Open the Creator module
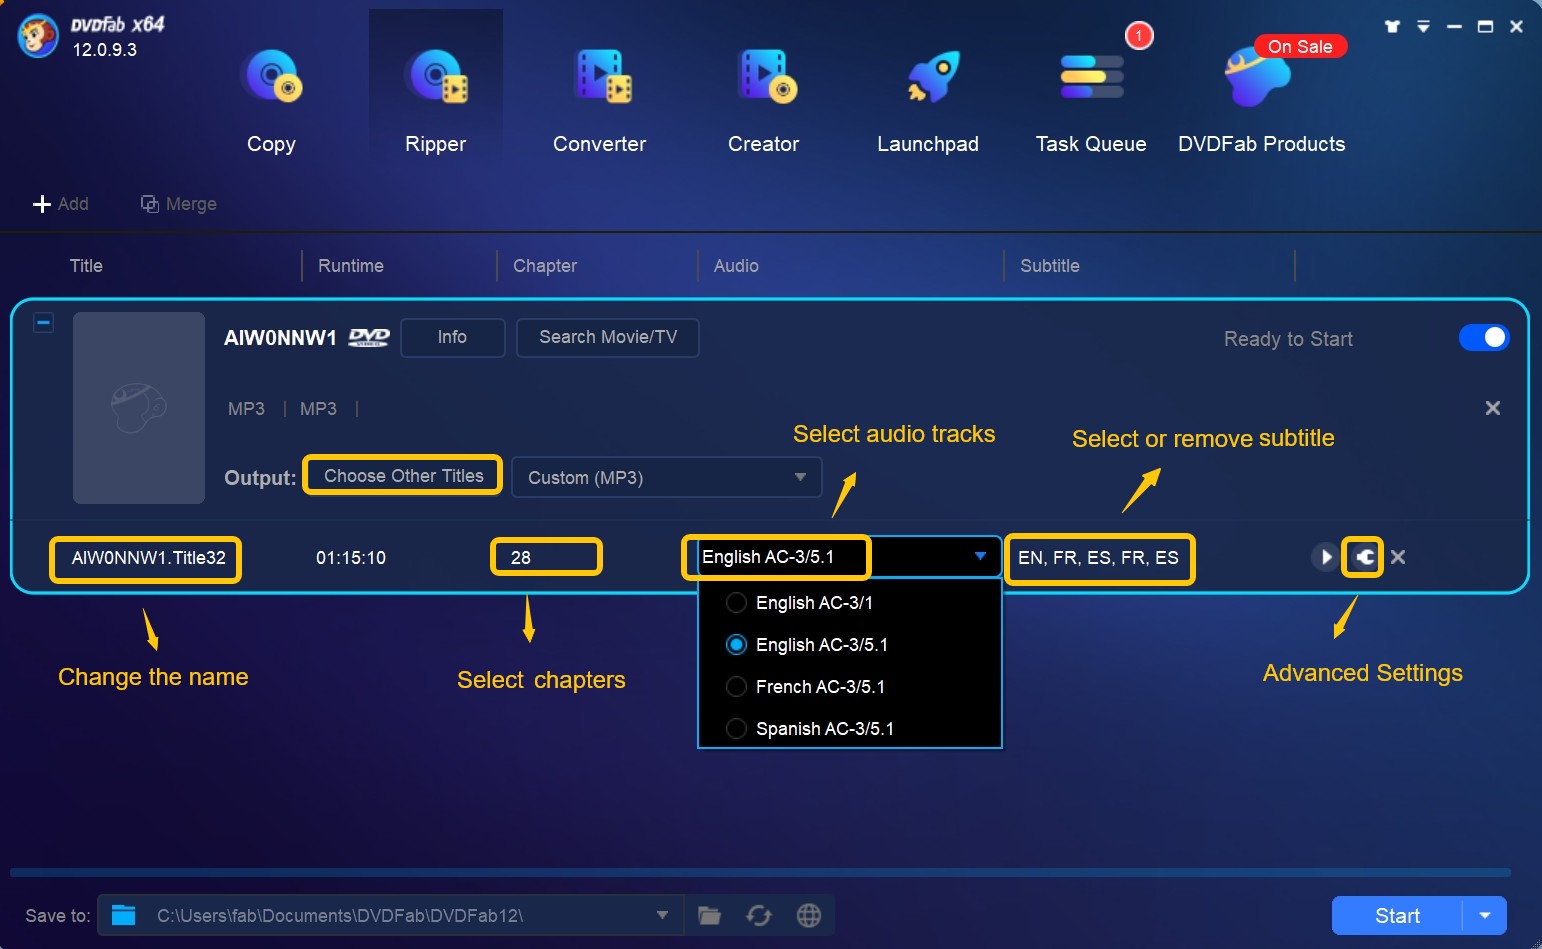Screen dimensions: 1542x949 click(763, 100)
